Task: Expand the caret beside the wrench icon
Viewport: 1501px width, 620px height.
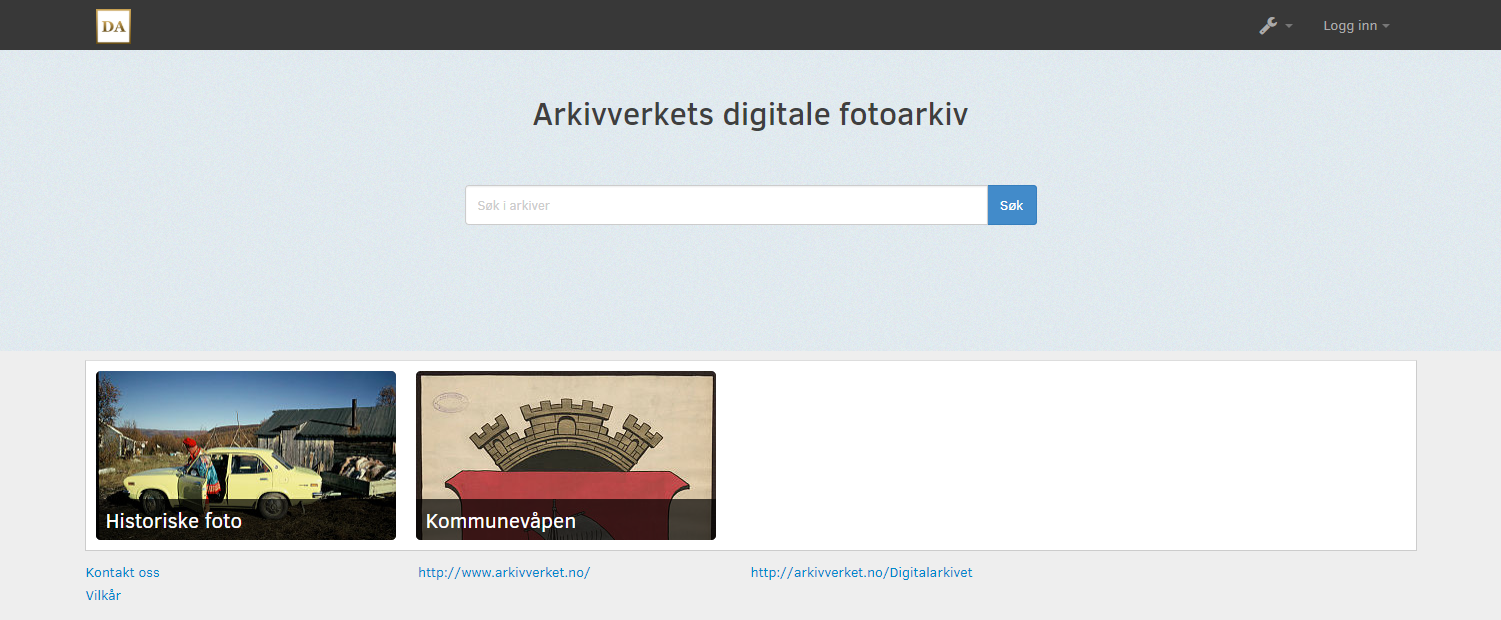Action: [1289, 26]
